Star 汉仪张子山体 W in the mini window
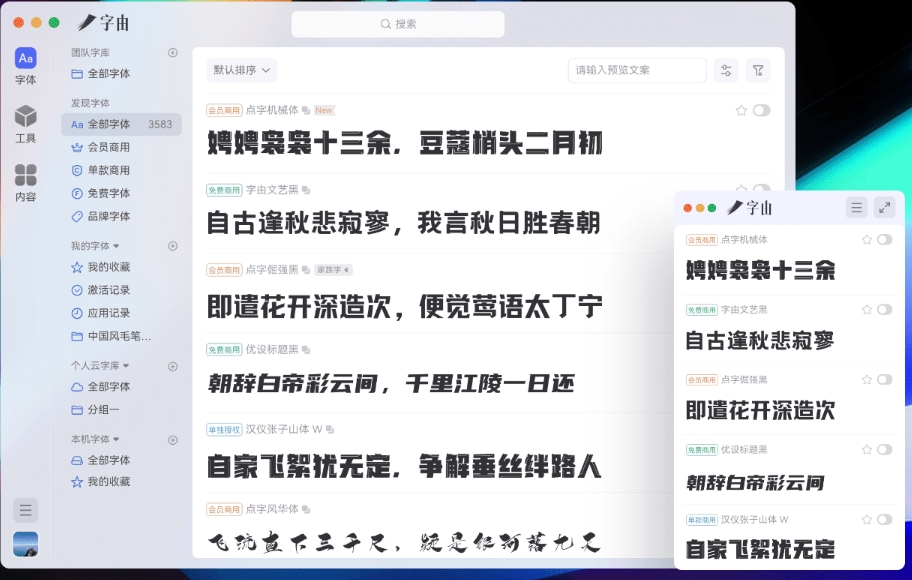Image resolution: width=912 pixels, height=580 pixels. pos(867,519)
